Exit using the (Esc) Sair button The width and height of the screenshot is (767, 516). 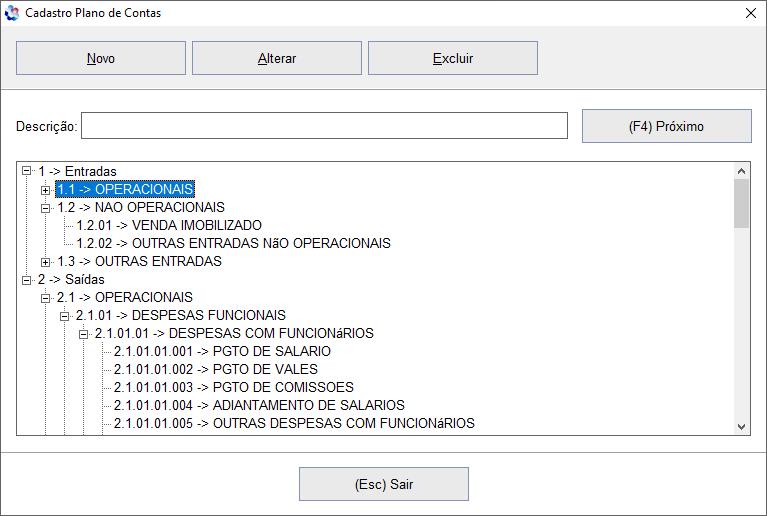384,484
